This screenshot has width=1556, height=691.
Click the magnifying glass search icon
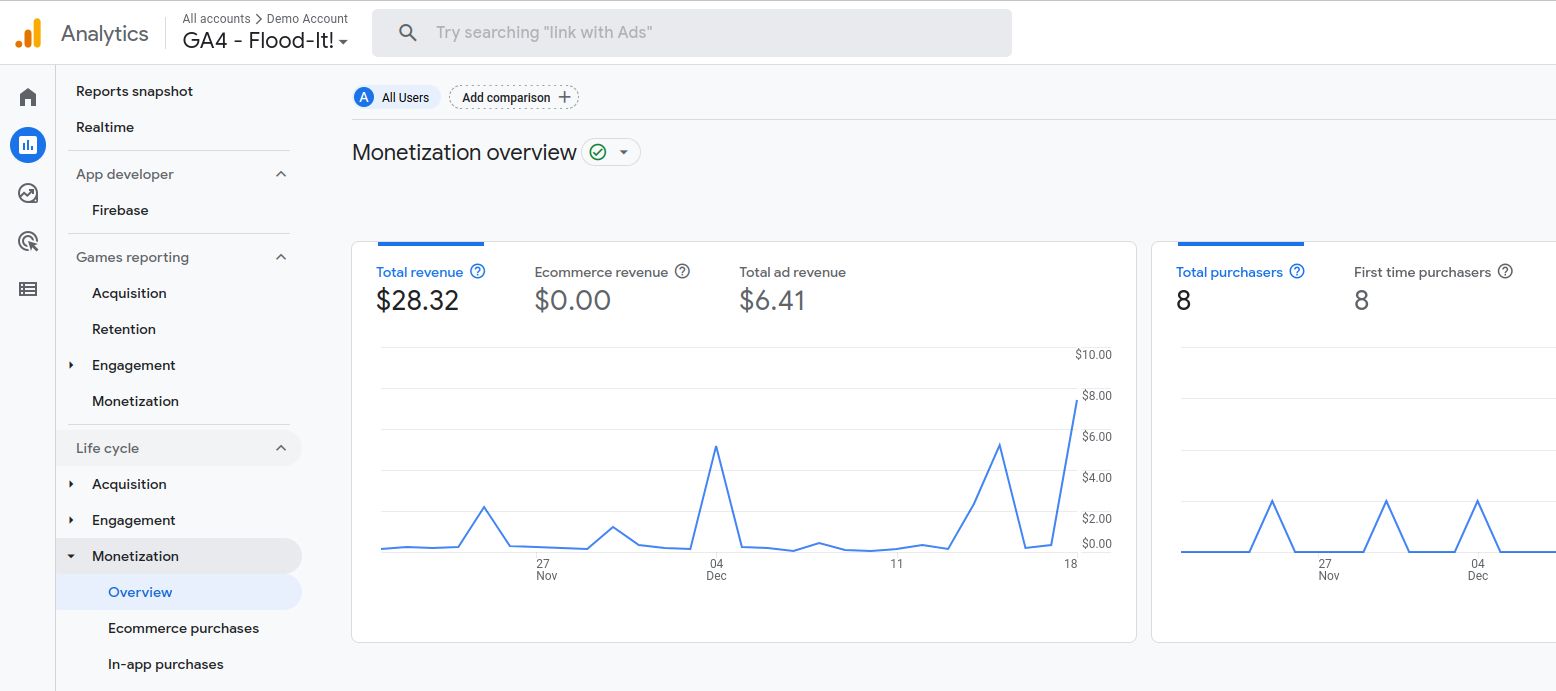point(407,32)
